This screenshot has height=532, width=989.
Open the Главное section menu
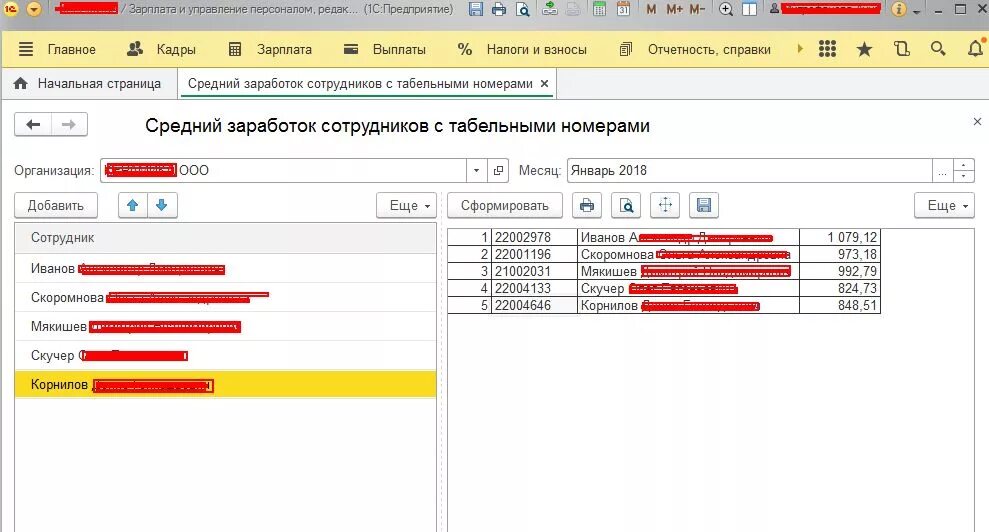pos(57,49)
